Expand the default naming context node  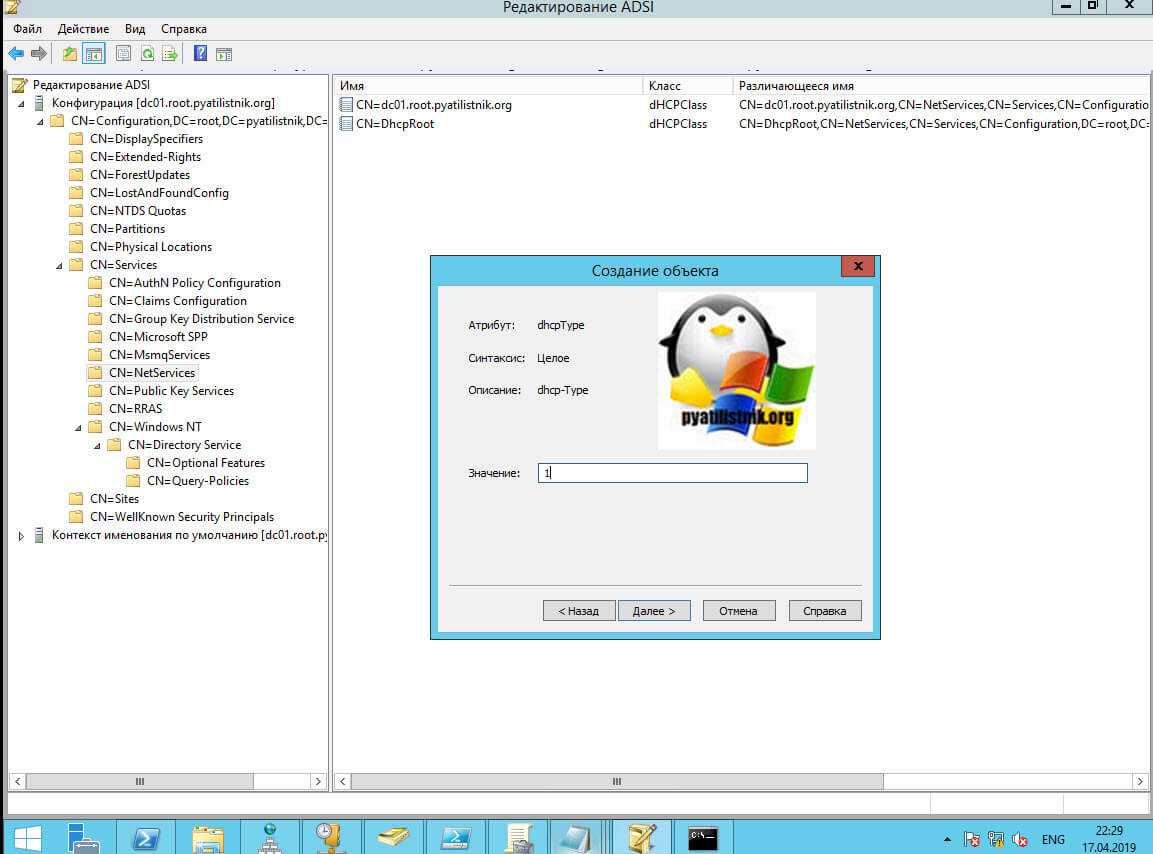pos(22,536)
